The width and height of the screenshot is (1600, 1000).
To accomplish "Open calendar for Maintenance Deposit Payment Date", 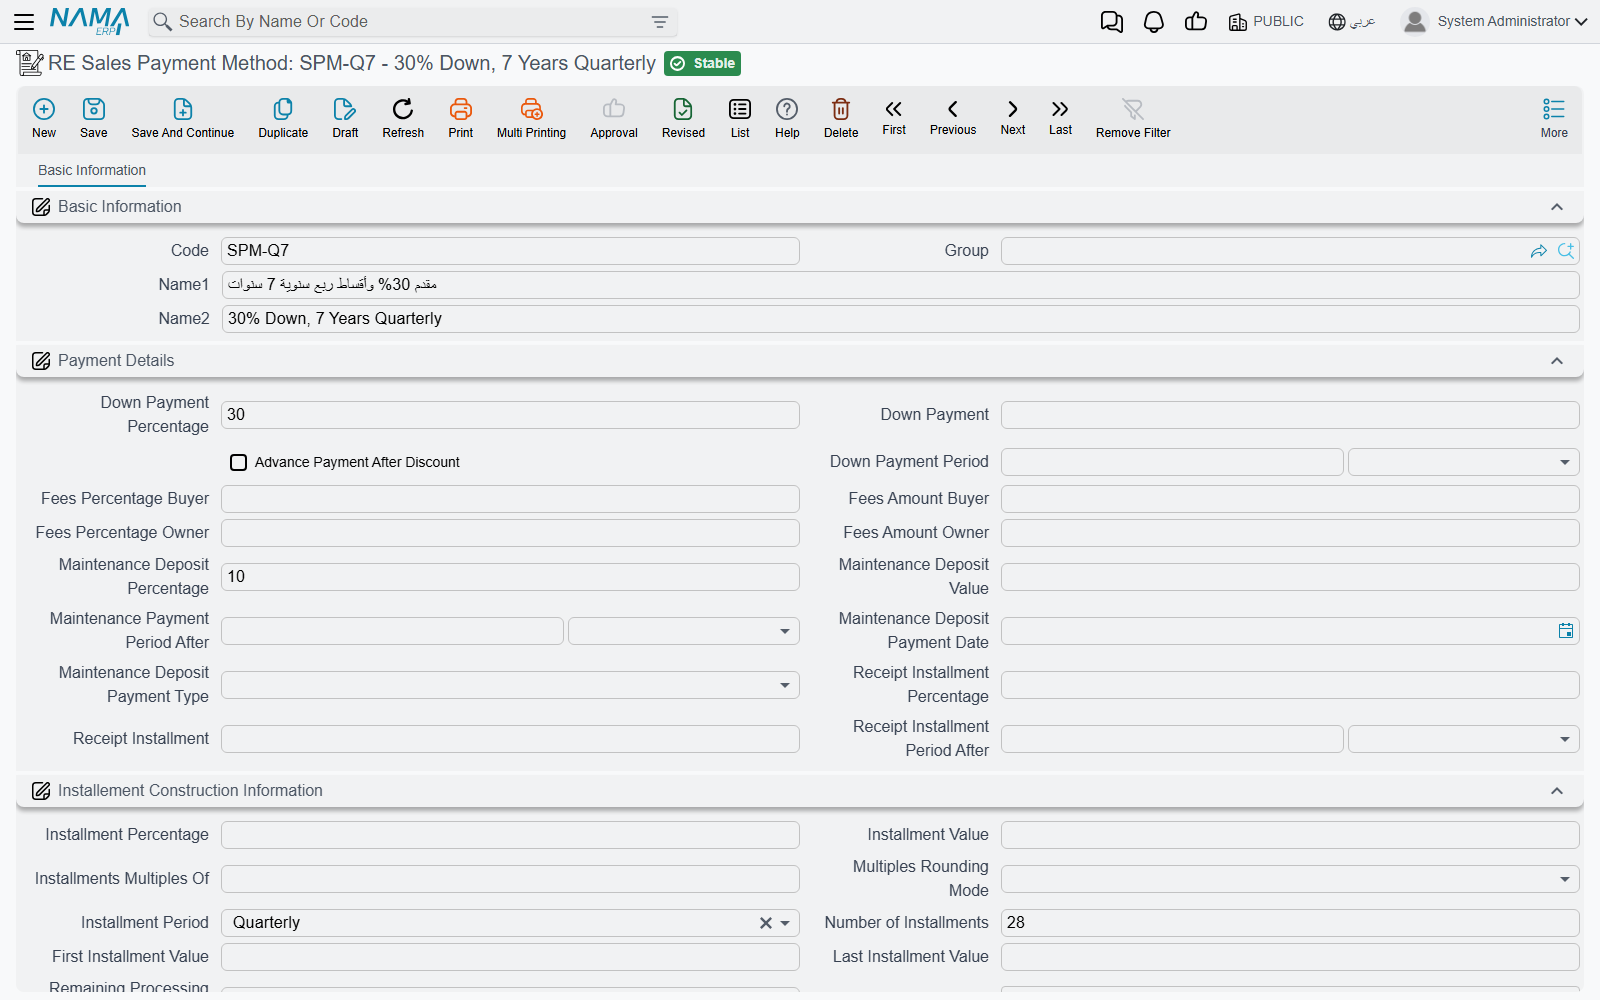I will [x=1566, y=630].
